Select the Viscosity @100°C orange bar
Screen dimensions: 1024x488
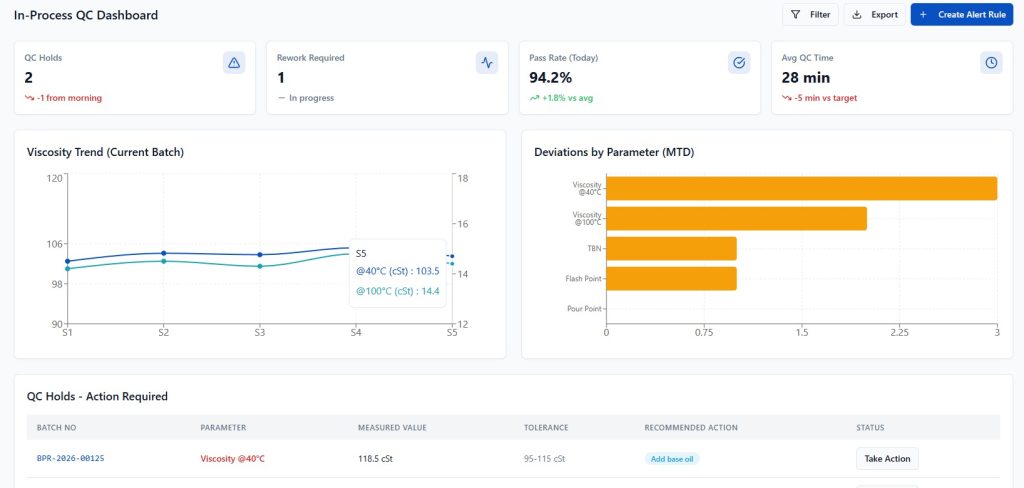tap(736, 218)
